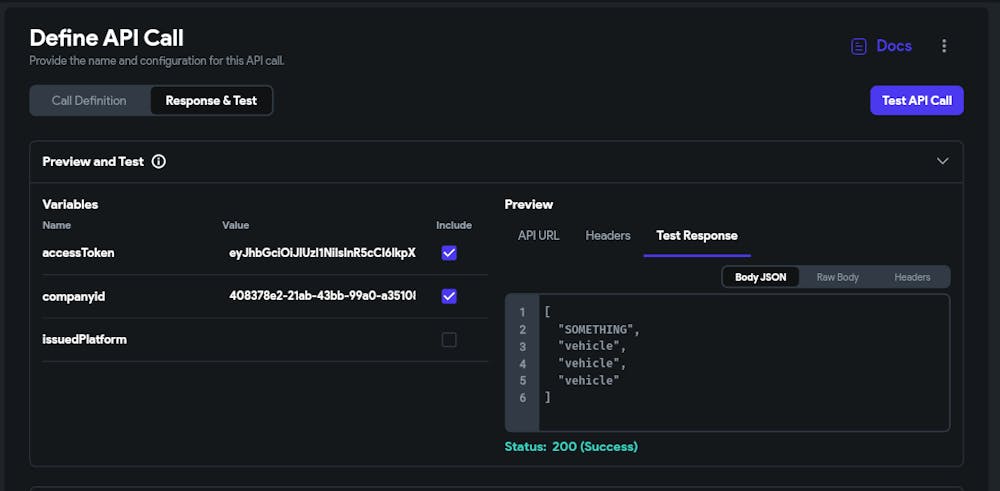This screenshot has width=1000, height=491.
Task: Click the companyid variable name
Action: pos(74,297)
